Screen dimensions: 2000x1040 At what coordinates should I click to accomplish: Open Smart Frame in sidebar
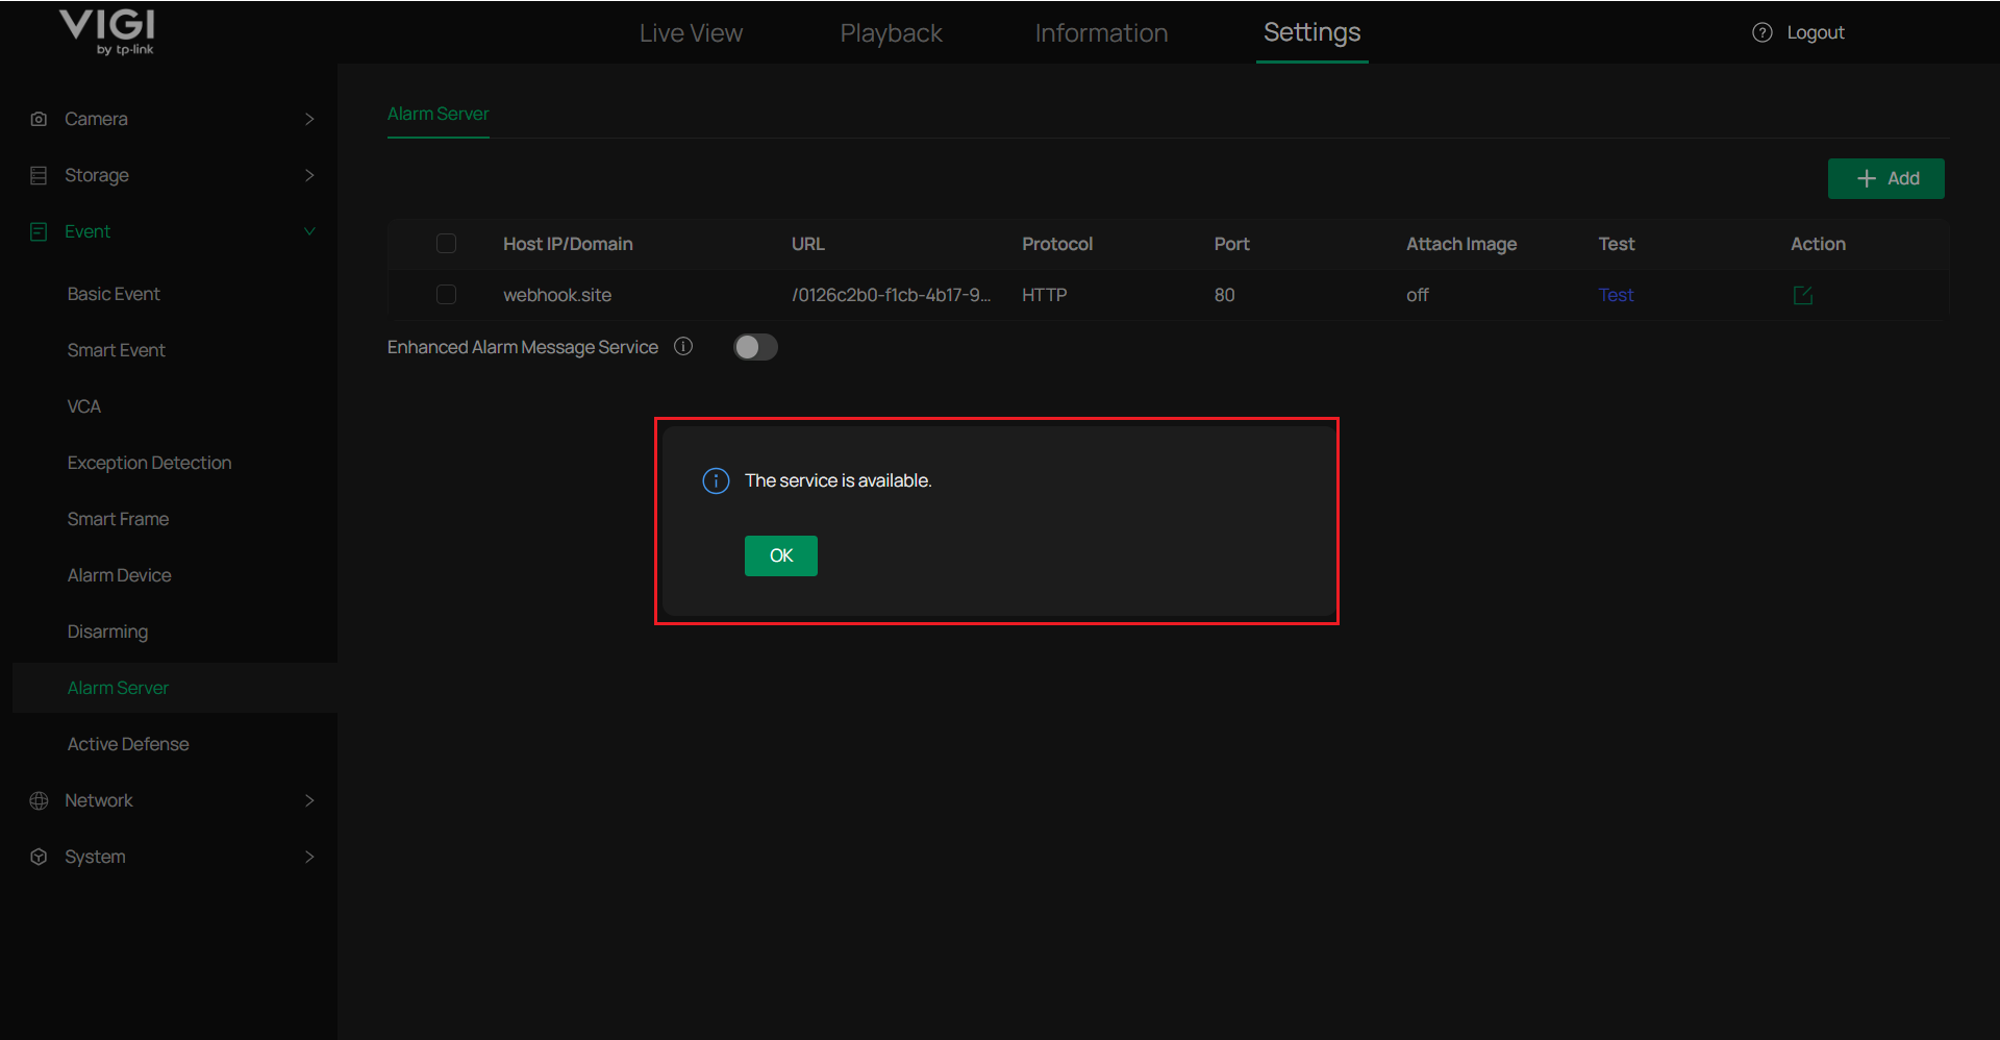(118, 519)
